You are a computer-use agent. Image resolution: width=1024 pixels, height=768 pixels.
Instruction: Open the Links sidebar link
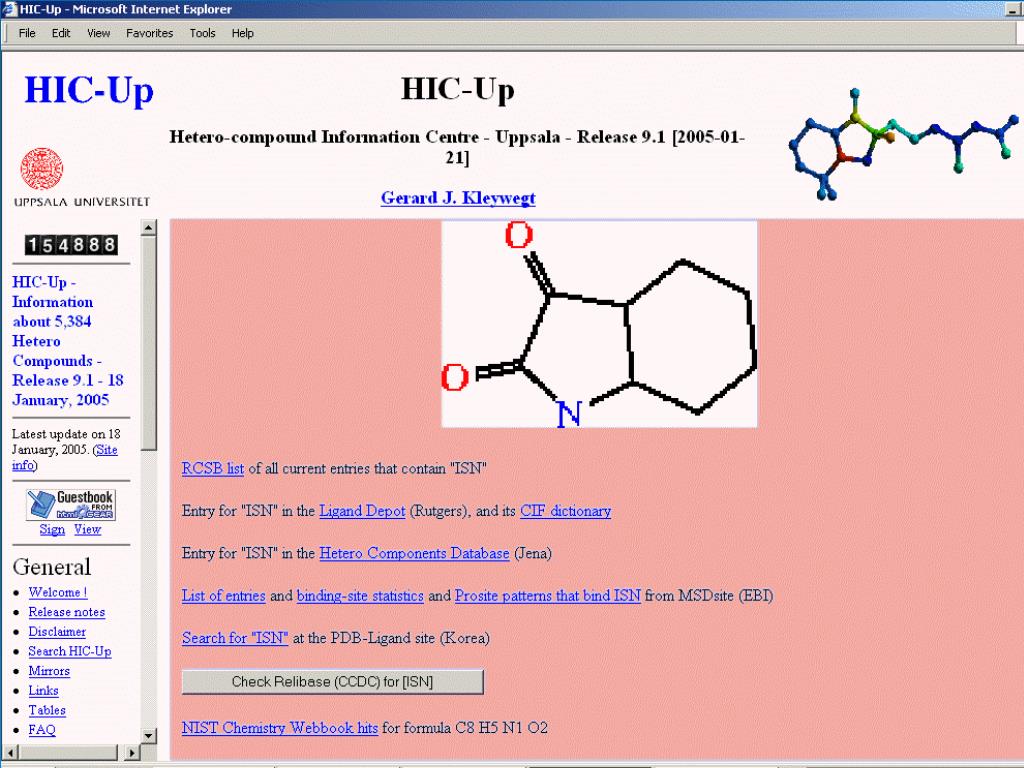(x=43, y=690)
